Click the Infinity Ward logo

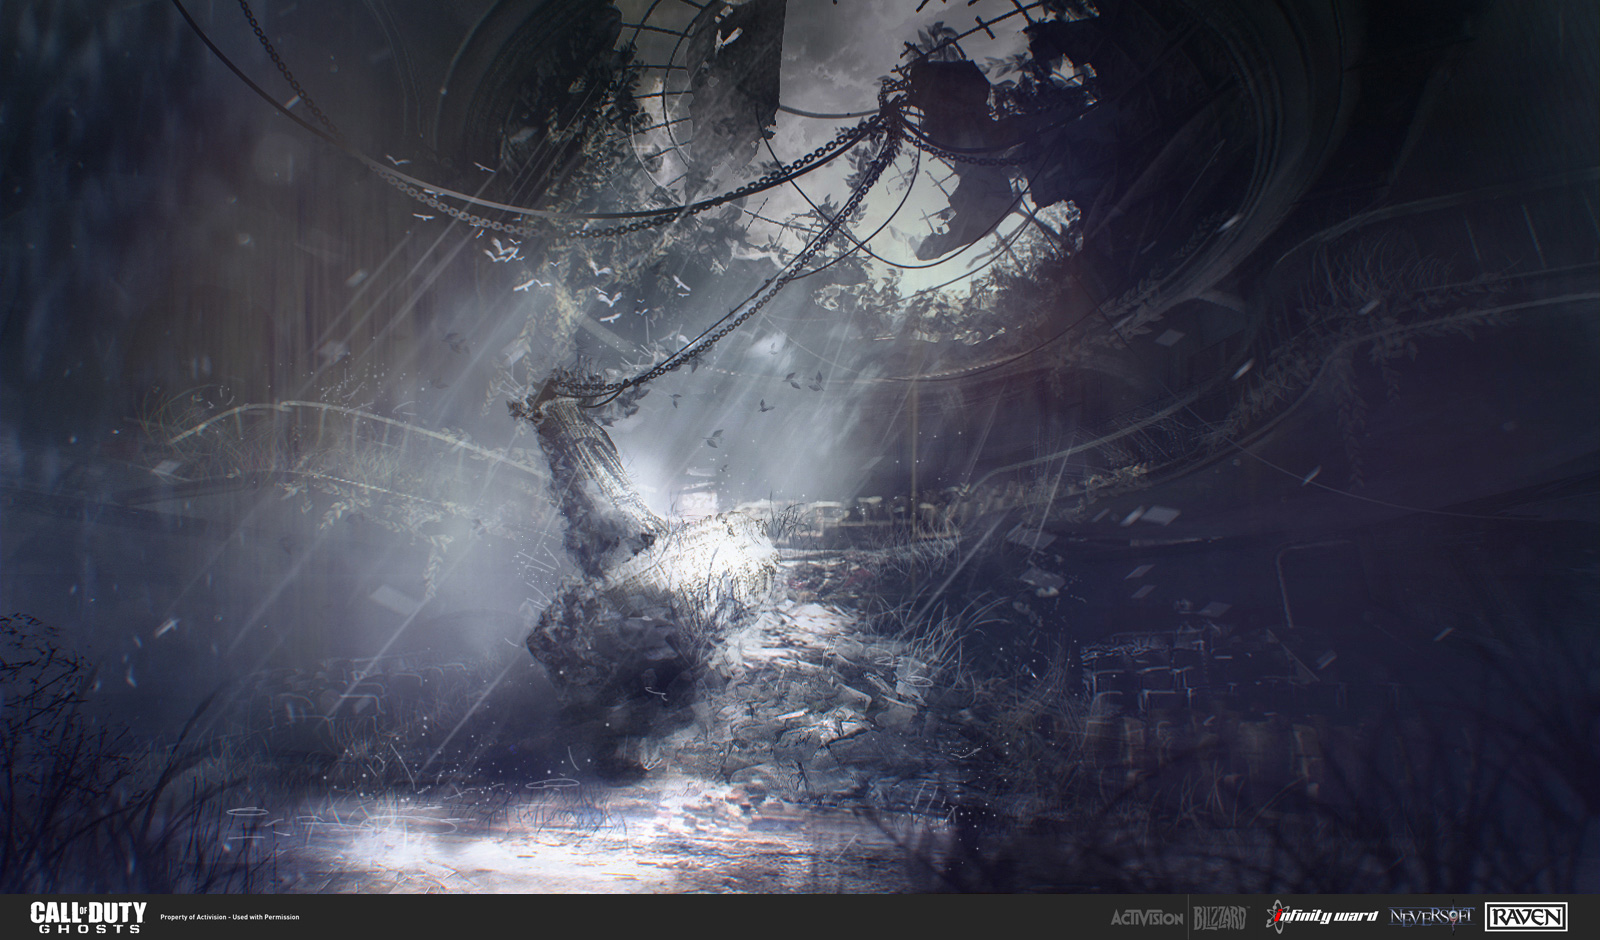[x=1320, y=916]
